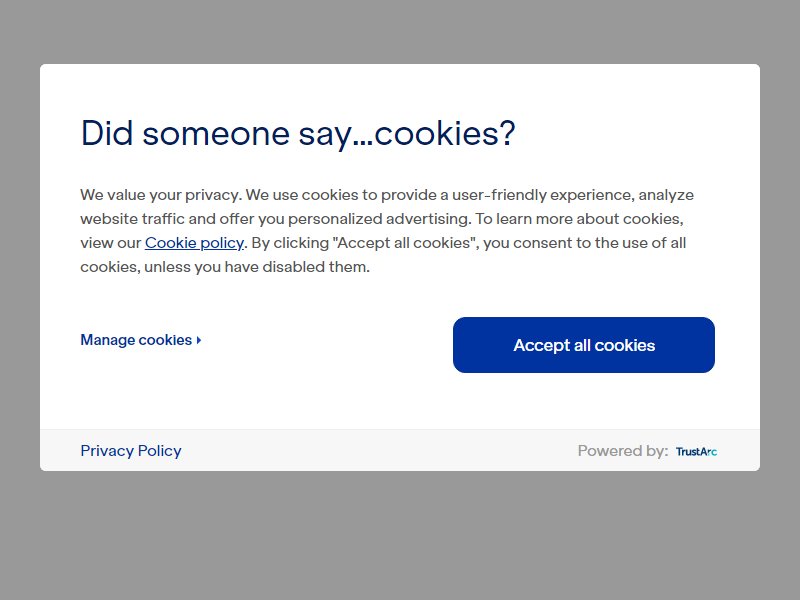Click the TrustArc logo in the footer

pyautogui.click(x=696, y=452)
